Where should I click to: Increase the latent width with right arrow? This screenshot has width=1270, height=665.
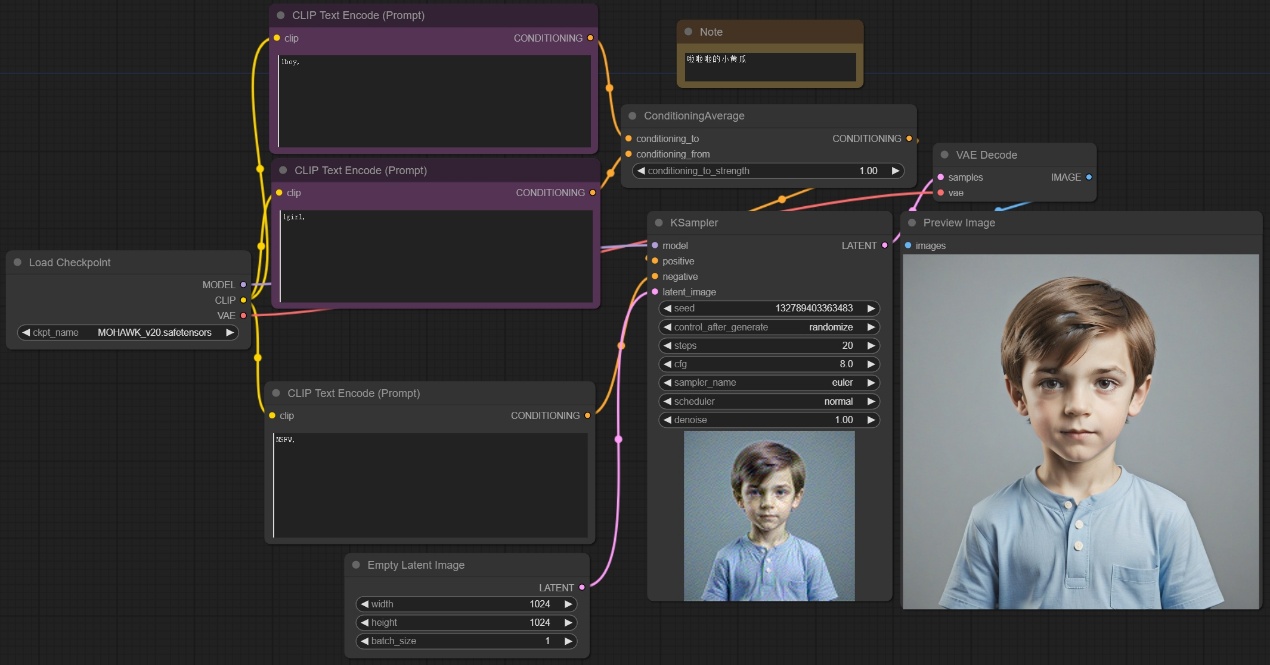(568, 604)
